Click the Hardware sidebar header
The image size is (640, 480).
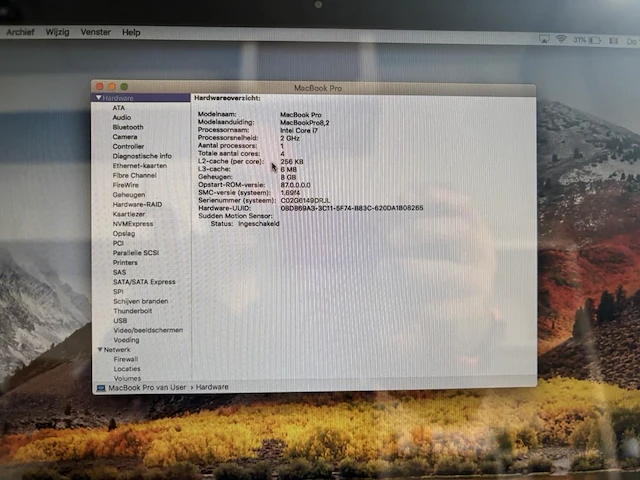(118, 98)
